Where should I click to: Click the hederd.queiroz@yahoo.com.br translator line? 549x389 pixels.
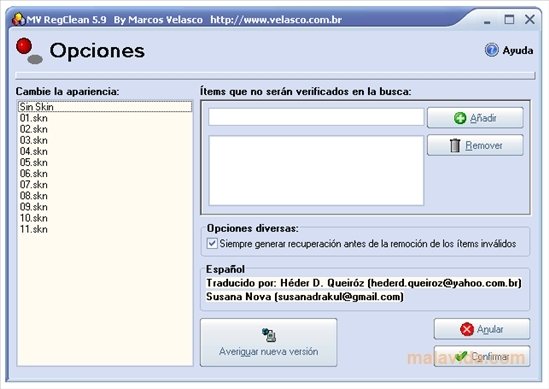pyautogui.click(x=364, y=283)
